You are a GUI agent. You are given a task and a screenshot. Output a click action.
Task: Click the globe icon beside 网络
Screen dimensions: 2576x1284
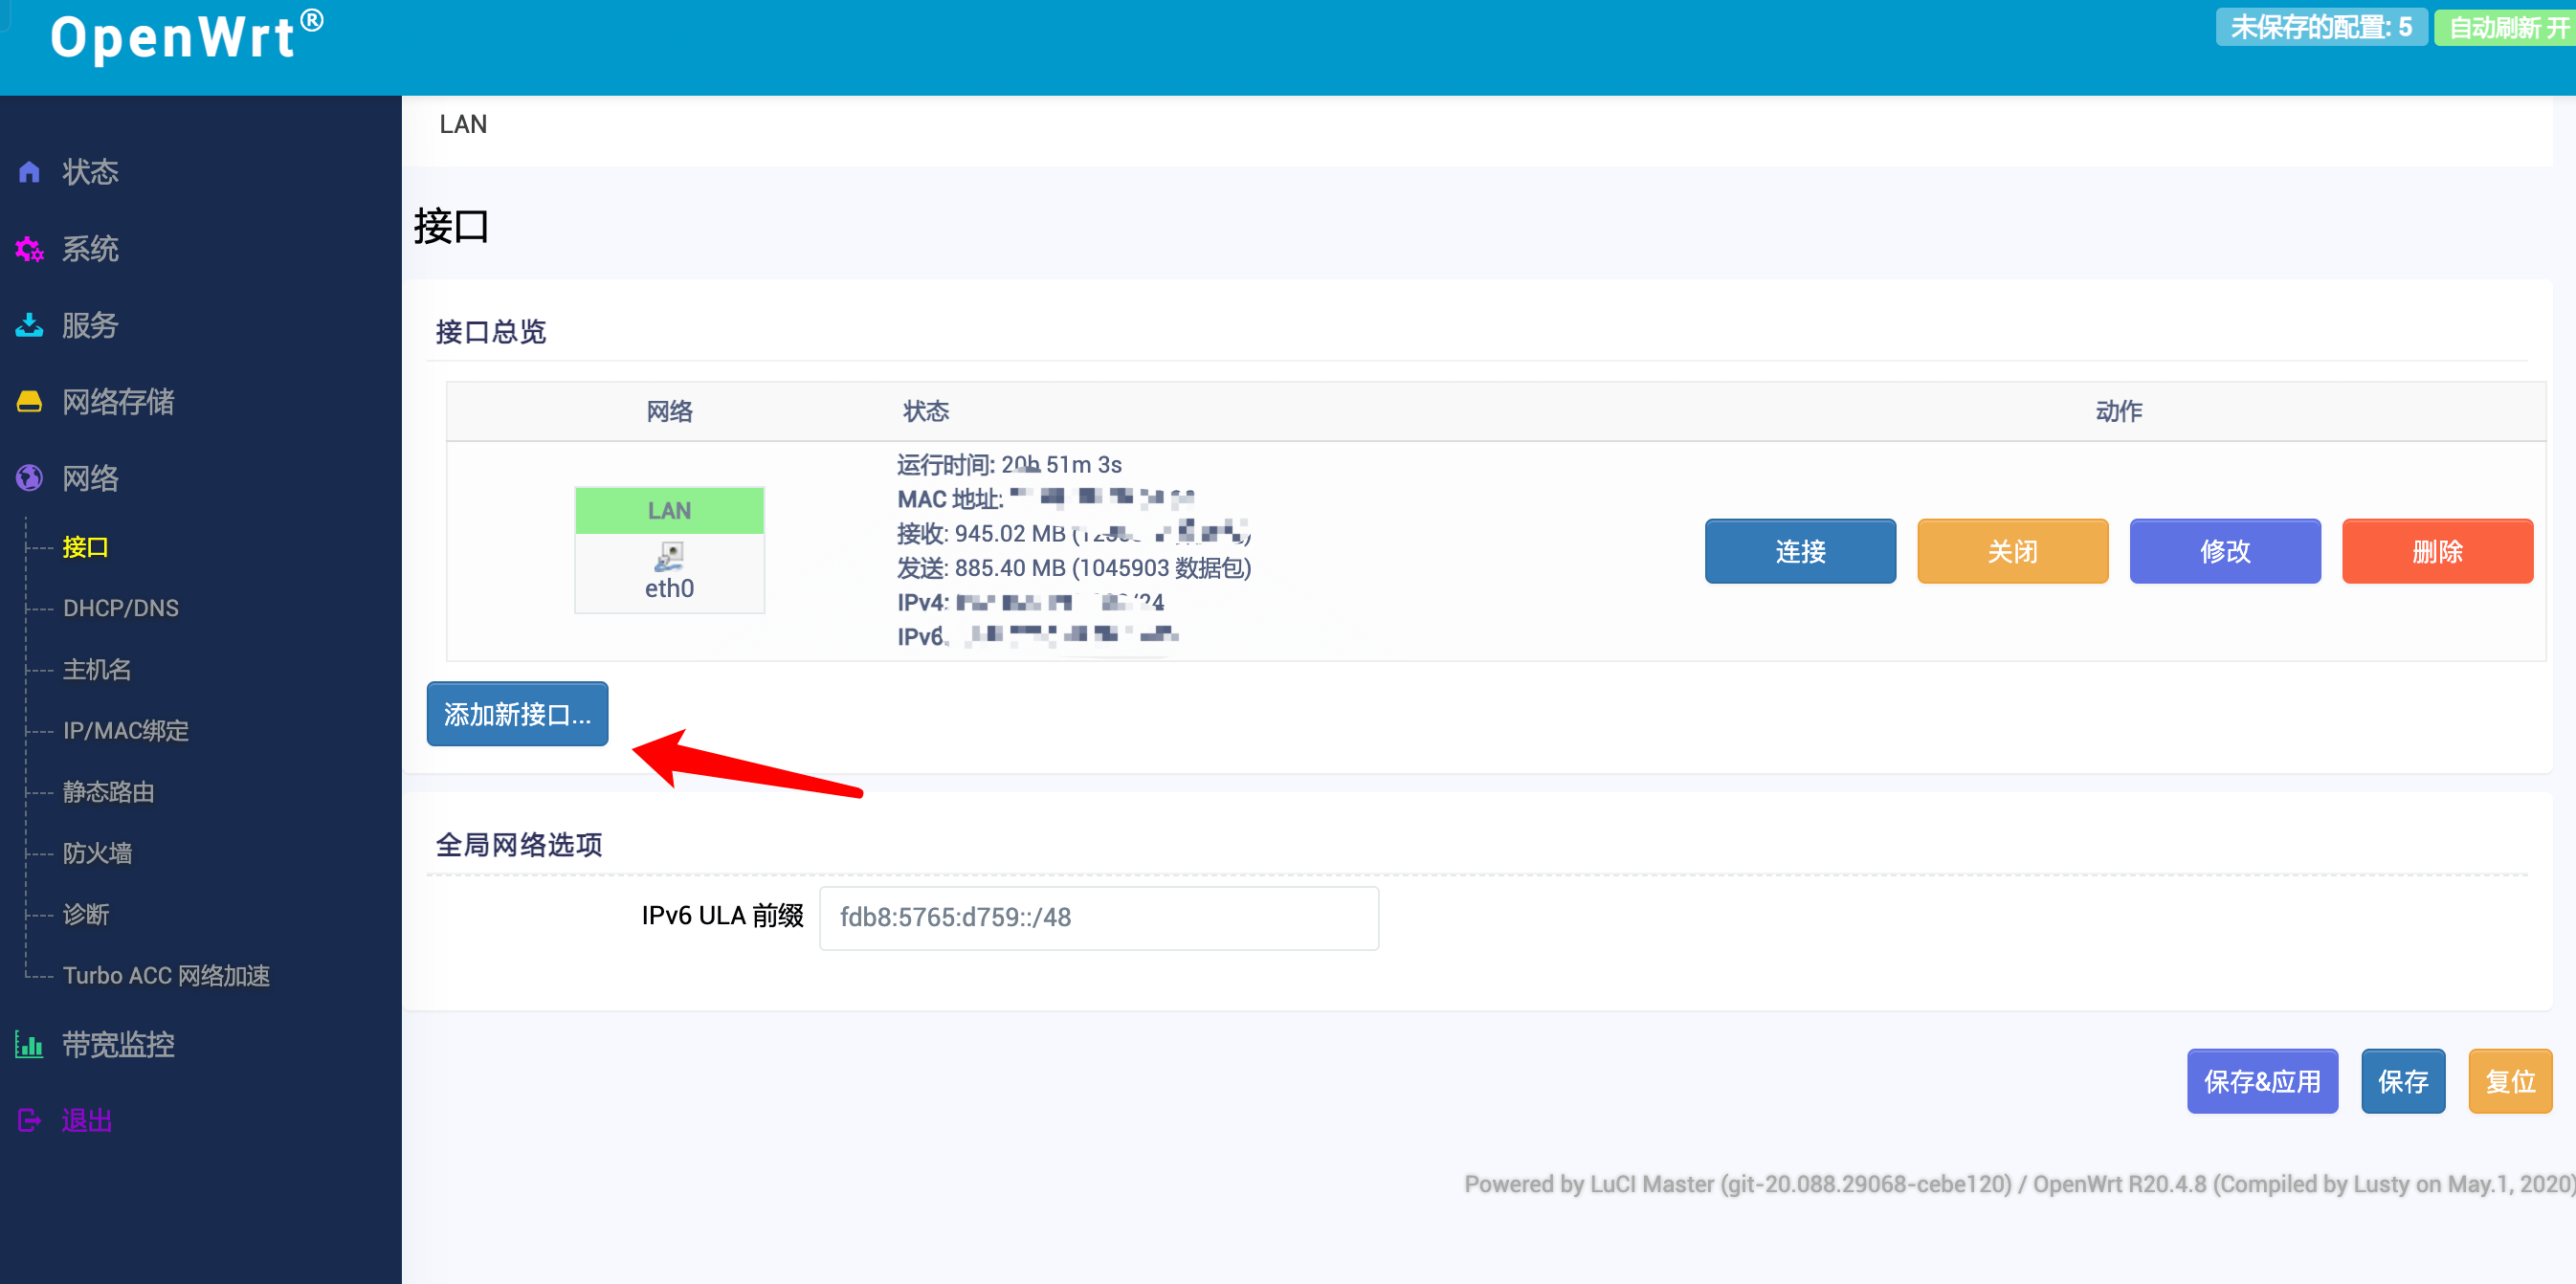click(x=29, y=478)
